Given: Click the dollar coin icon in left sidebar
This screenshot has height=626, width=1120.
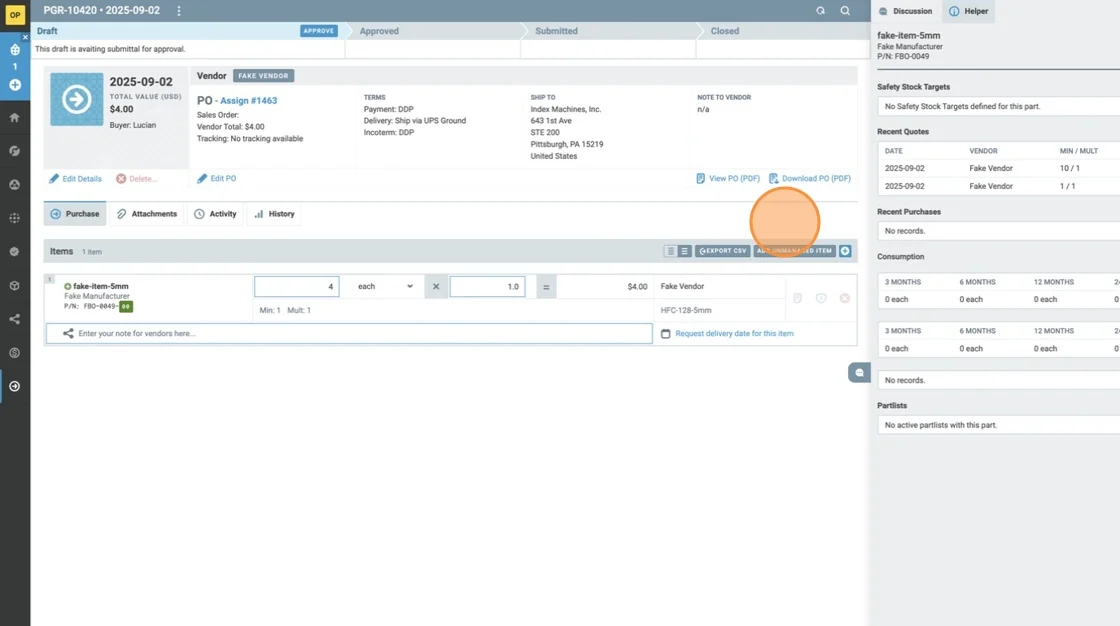Looking at the screenshot, I should [x=15, y=353].
